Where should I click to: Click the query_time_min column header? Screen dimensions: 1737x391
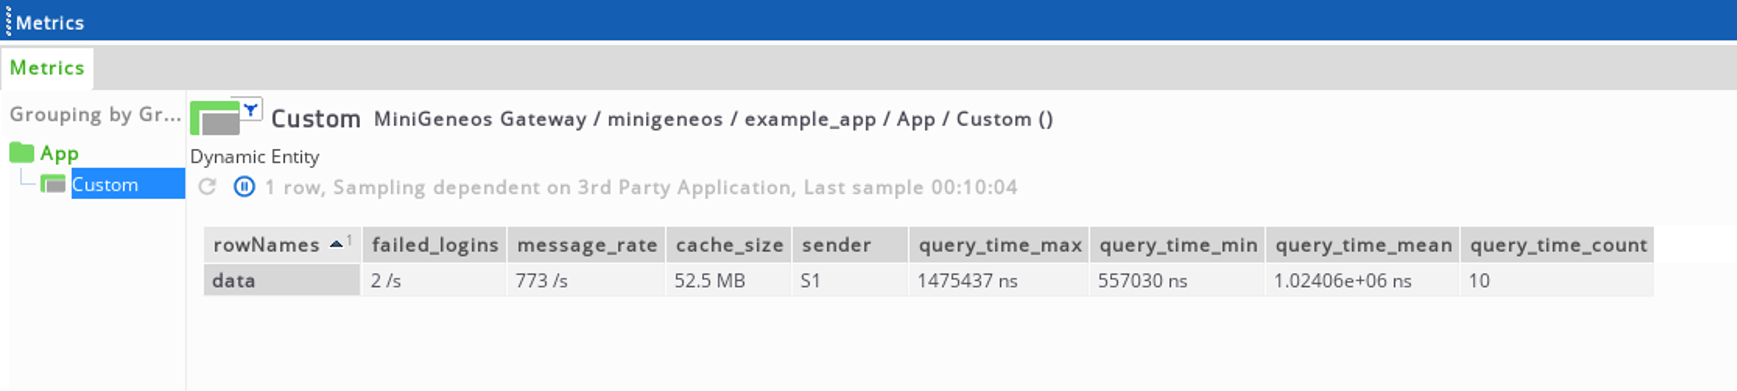click(1178, 245)
